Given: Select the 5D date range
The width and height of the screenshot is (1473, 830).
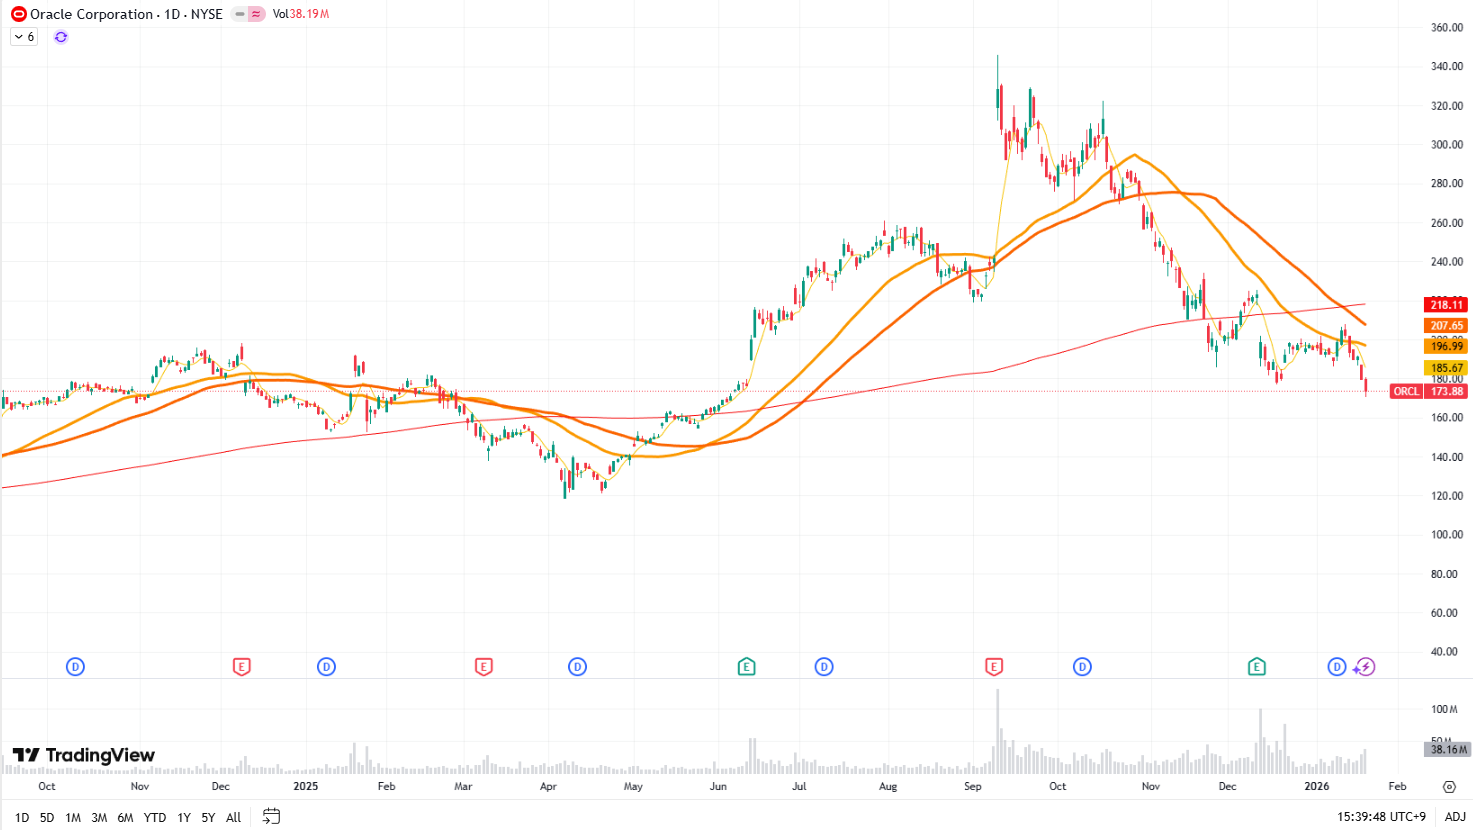Looking at the screenshot, I should click(x=47, y=817).
